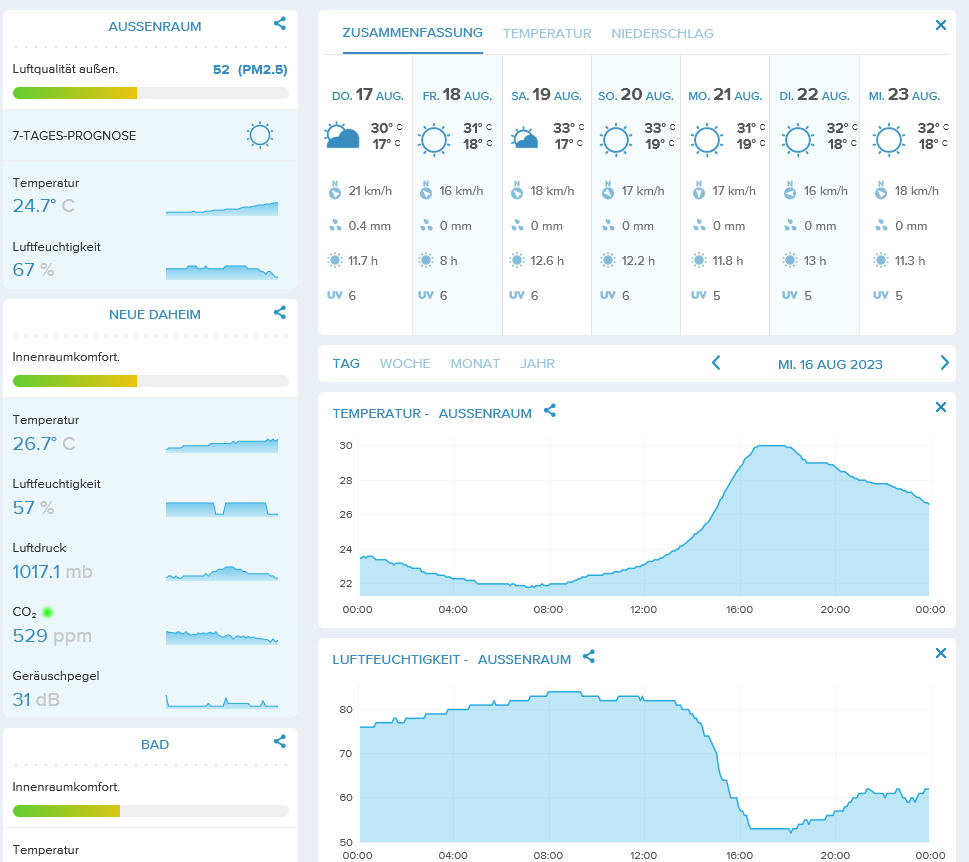Viewport: 969px width, 862px height.
Task: Click UV icon for Mi. 23 Aug.
Action: coord(881,295)
